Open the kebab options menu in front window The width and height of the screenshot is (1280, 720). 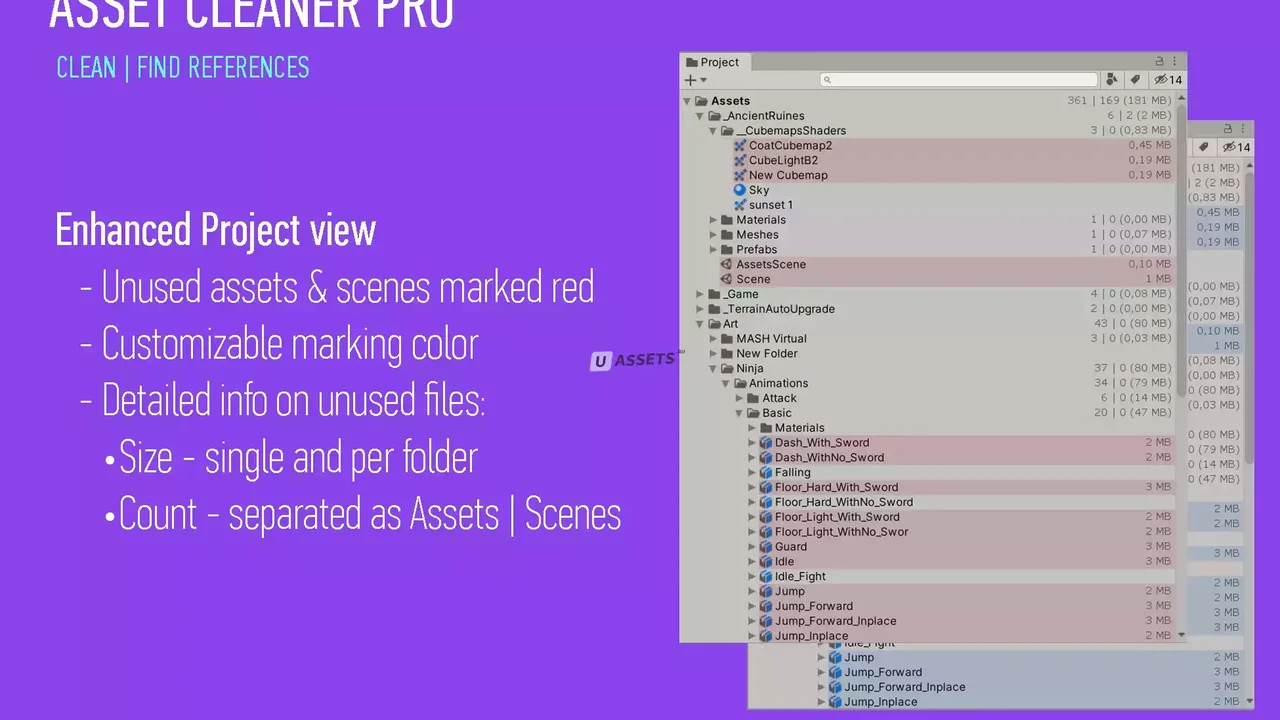(x=1176, y=62)
